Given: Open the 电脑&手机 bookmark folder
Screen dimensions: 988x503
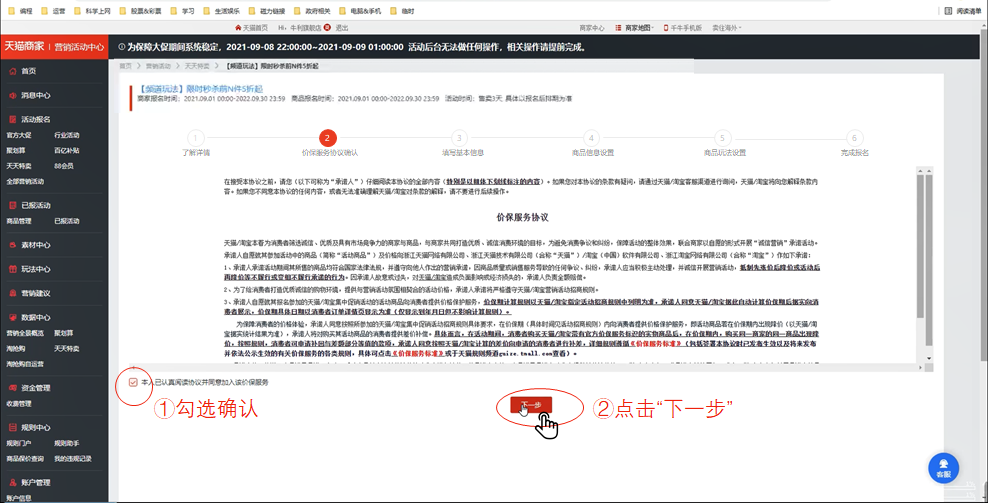Looking at the screenshot, I should [x=360, y=11].
